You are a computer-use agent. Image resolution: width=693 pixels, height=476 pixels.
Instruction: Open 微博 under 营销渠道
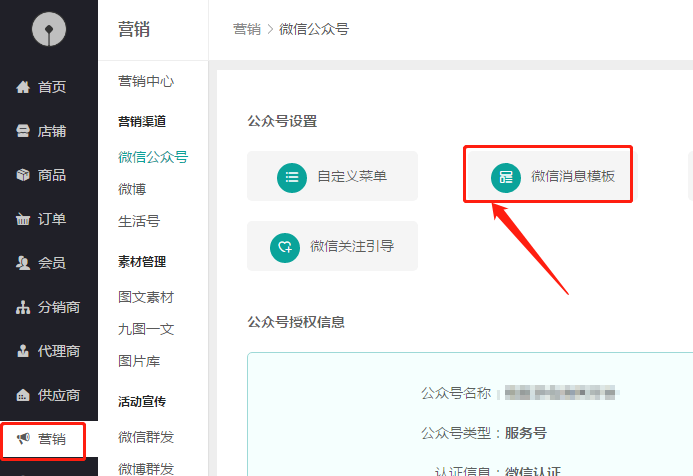pyautogui.click(x=132, y=189)
